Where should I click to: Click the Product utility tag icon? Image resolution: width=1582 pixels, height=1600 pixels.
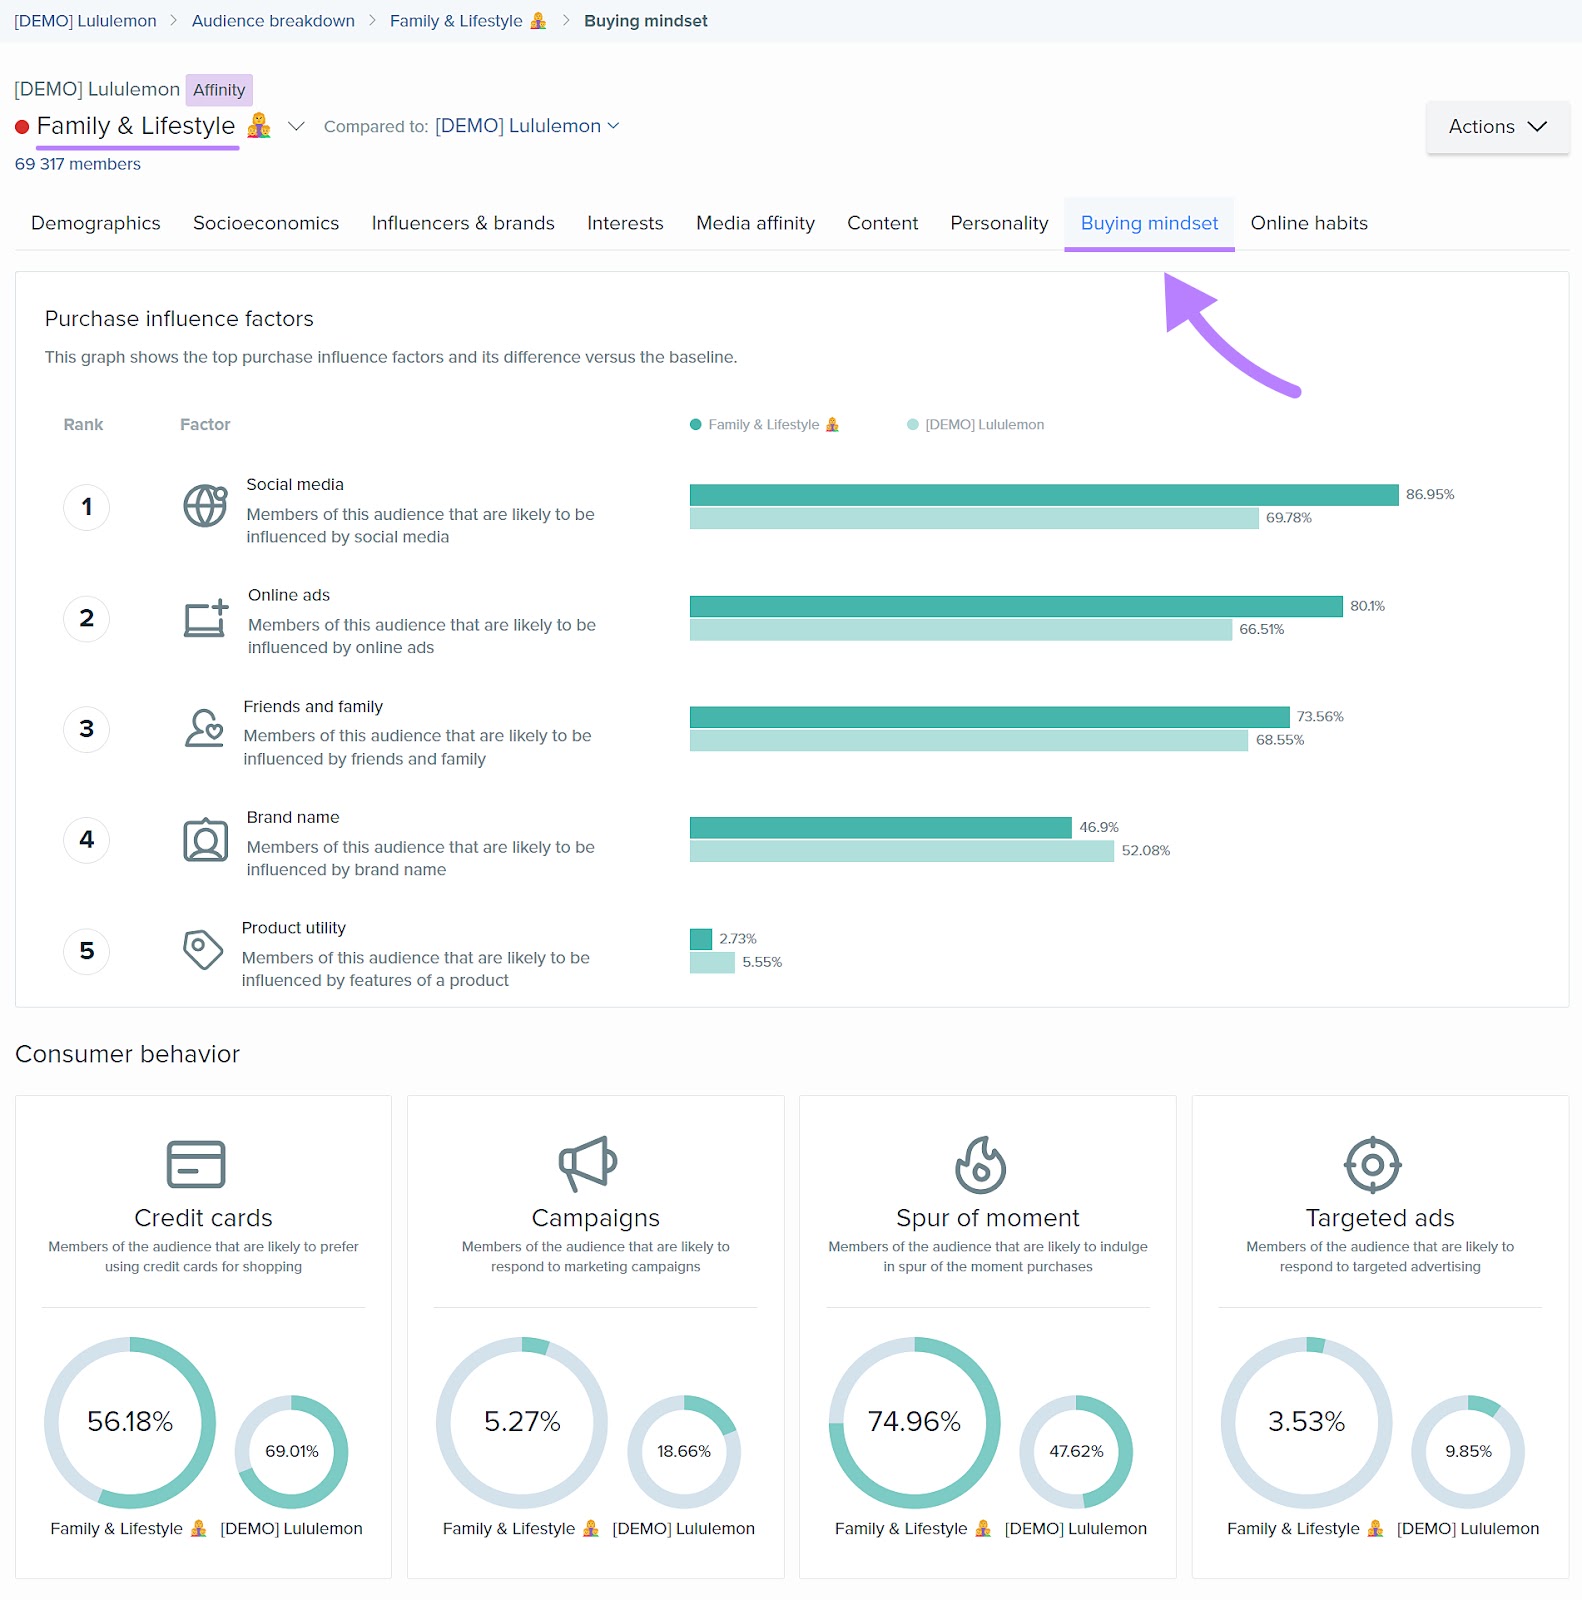click(x=203, y=949)
